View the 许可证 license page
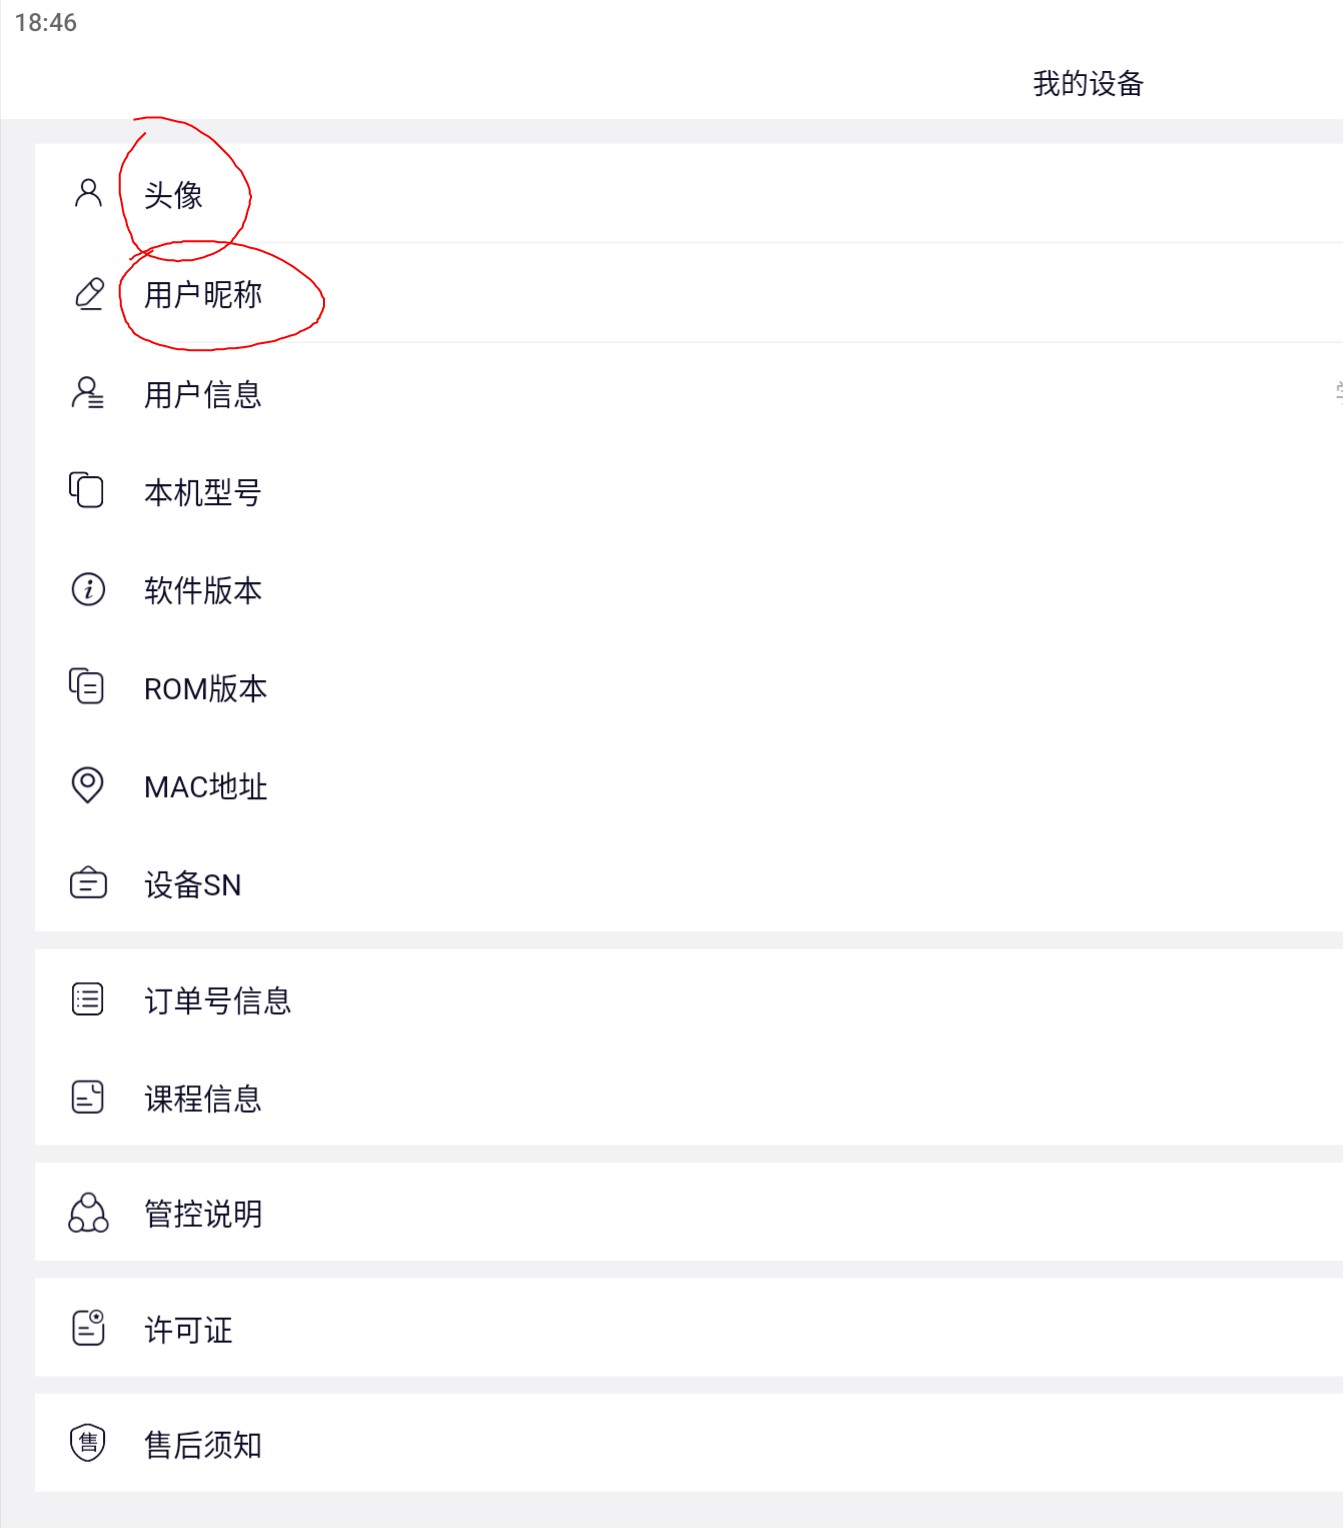Image resolution: width=1343 pixels, height=1528 pixels. click(689, 1327)
